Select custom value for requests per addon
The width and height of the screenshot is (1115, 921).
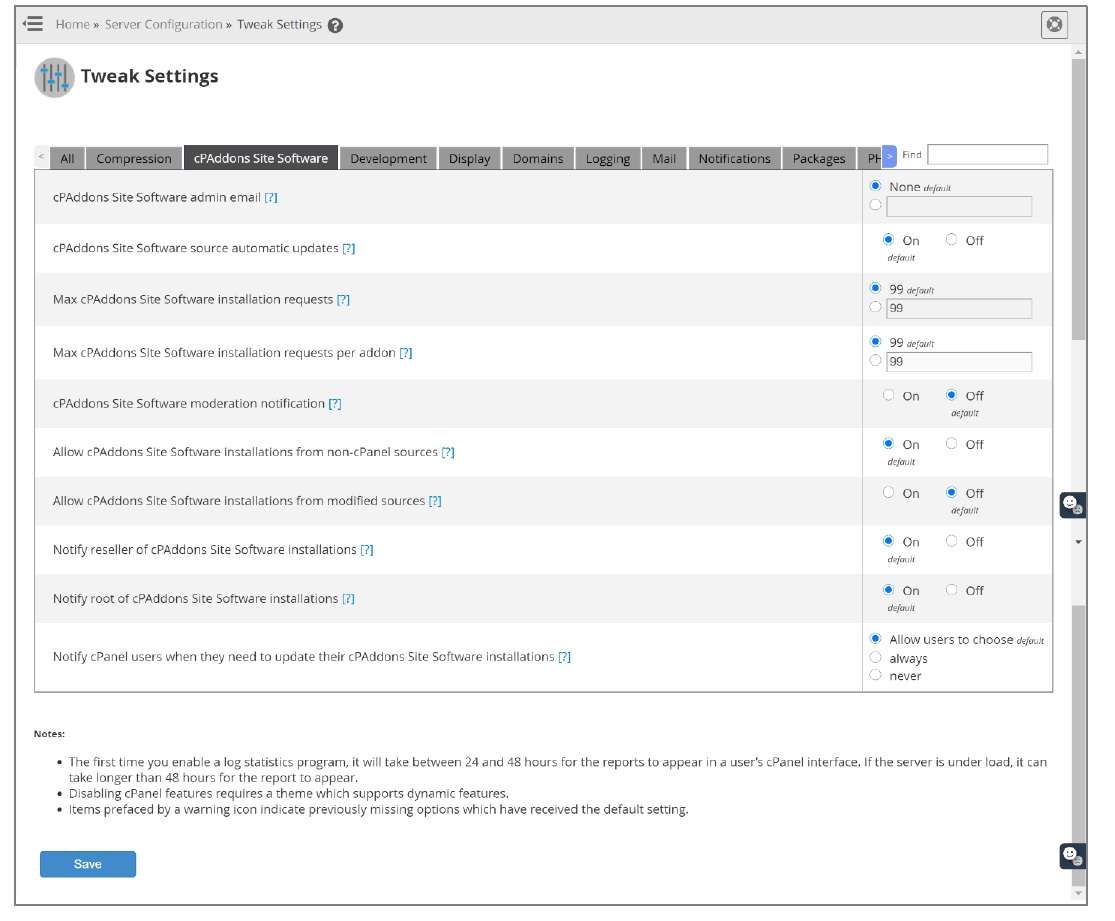tap(875, 361)
